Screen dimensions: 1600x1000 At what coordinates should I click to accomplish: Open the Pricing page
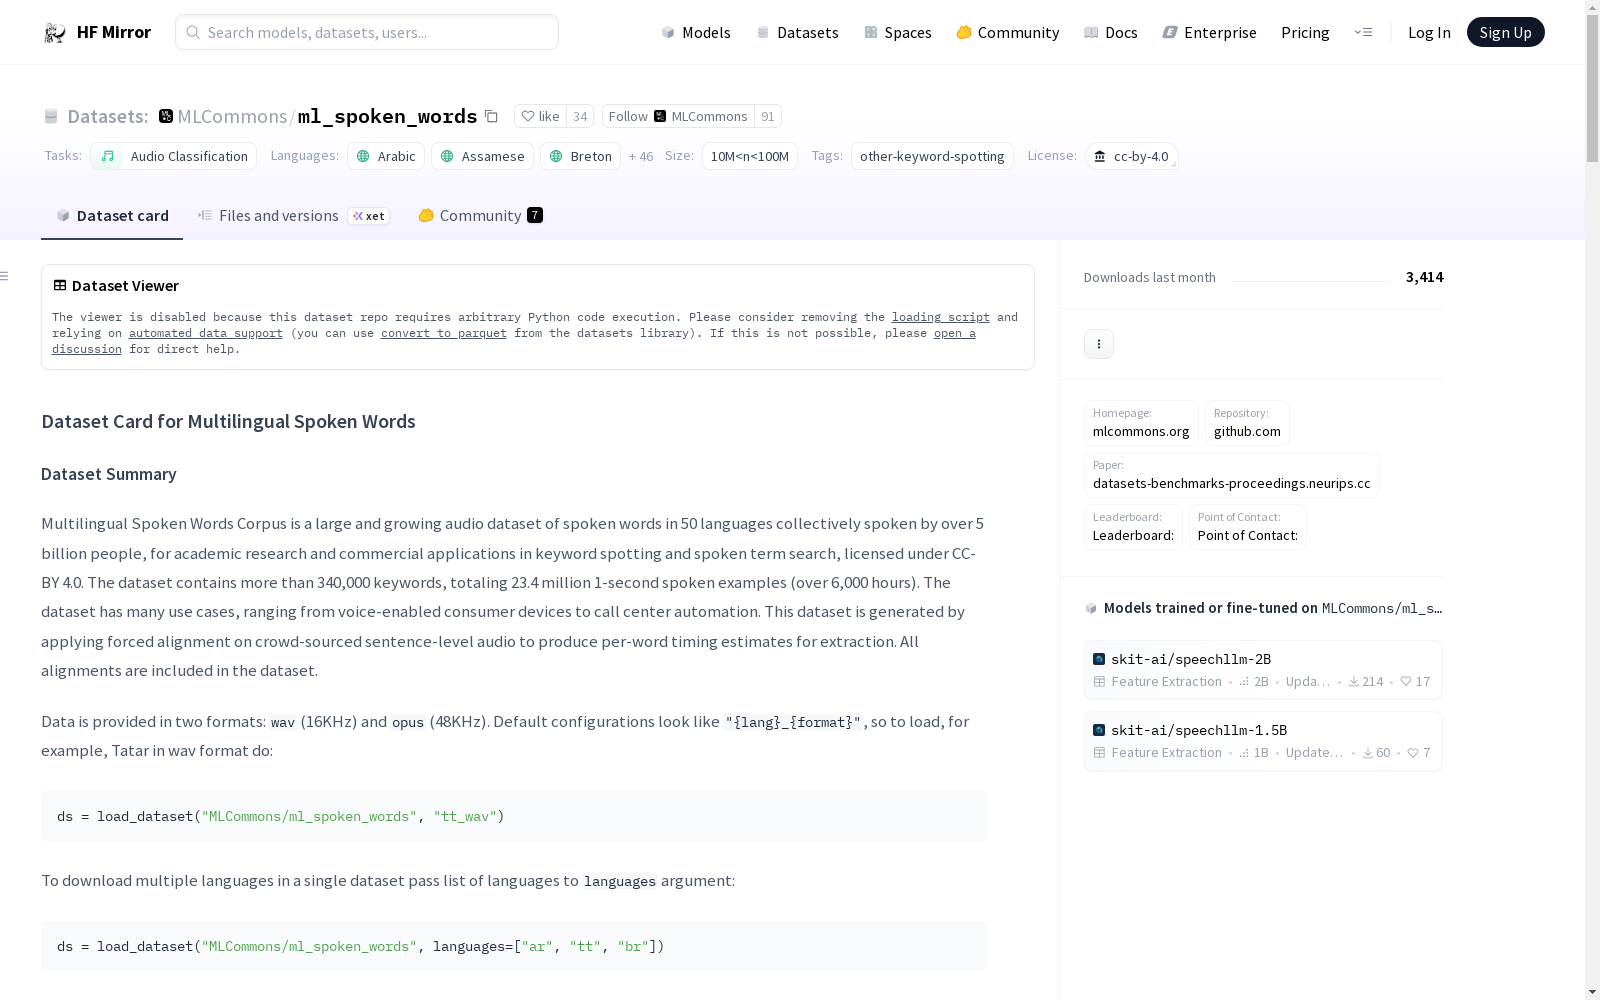click(x=1305, y=32)
